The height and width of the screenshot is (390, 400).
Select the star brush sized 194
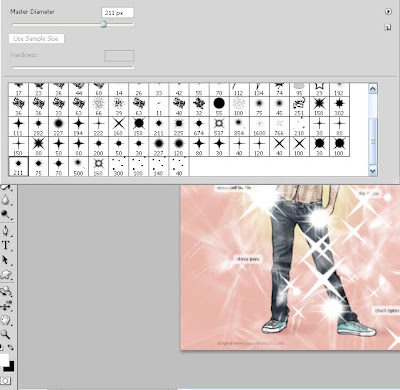[x=79, y=126]
